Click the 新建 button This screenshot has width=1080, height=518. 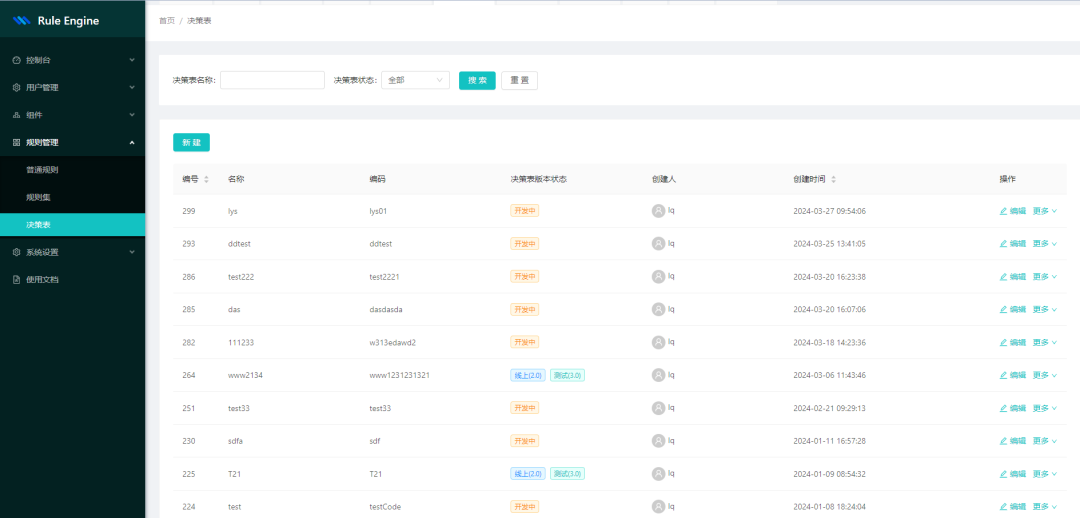coord(191,143)
